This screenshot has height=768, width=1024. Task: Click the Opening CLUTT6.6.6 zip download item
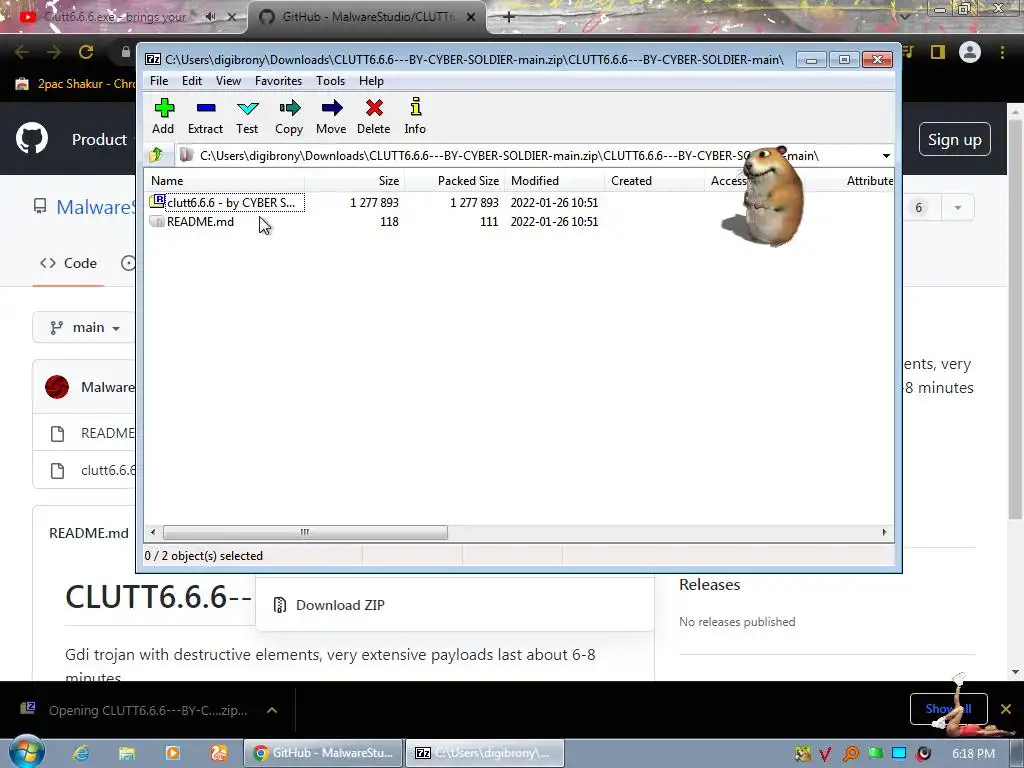[x=136, y=710]
